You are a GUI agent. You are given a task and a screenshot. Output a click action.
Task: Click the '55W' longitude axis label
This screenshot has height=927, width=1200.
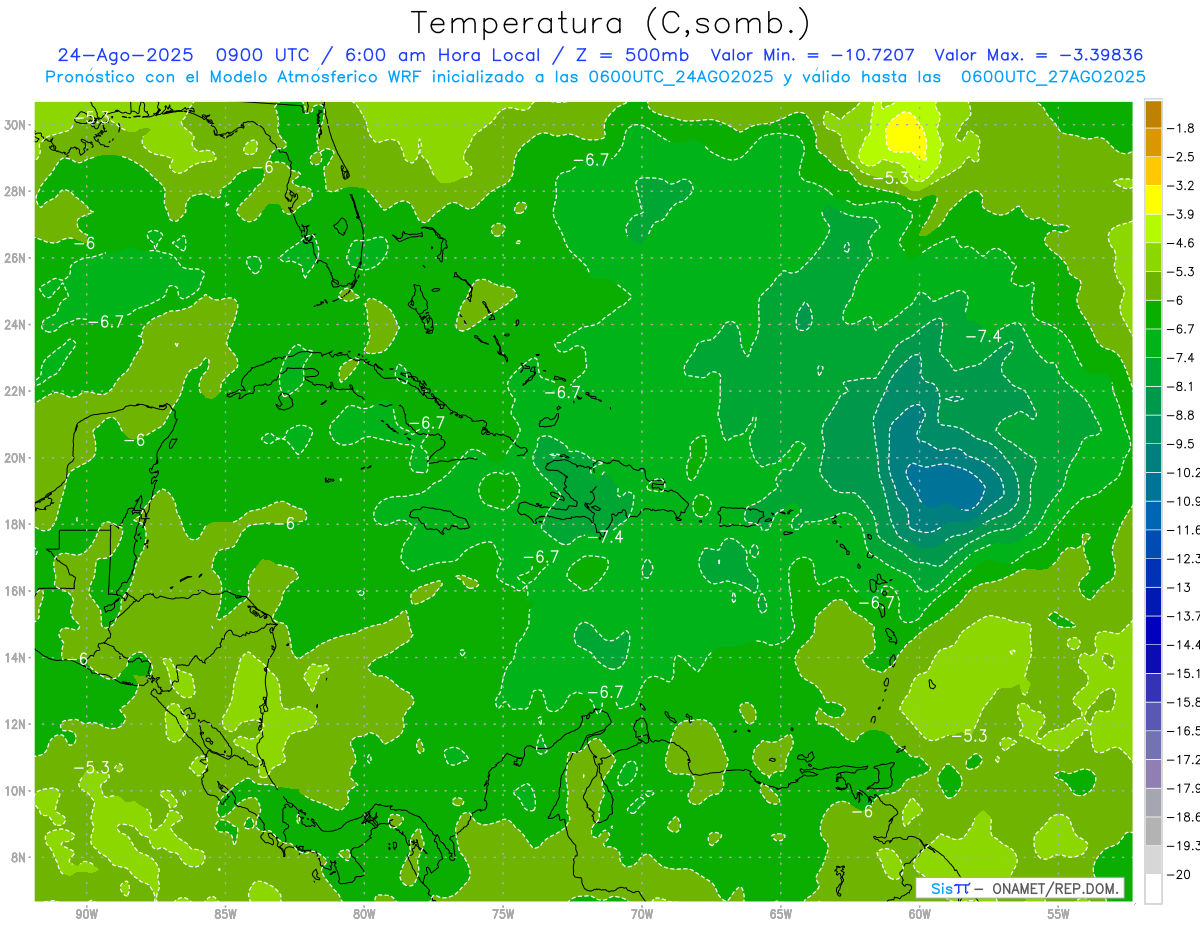pos(1059,914)
